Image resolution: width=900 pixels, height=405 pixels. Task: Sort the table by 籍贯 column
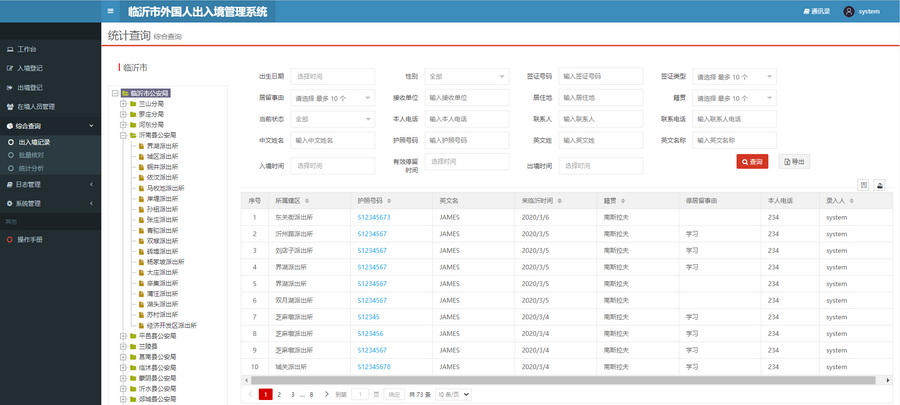pyautogui.click(x=623, y=201)
